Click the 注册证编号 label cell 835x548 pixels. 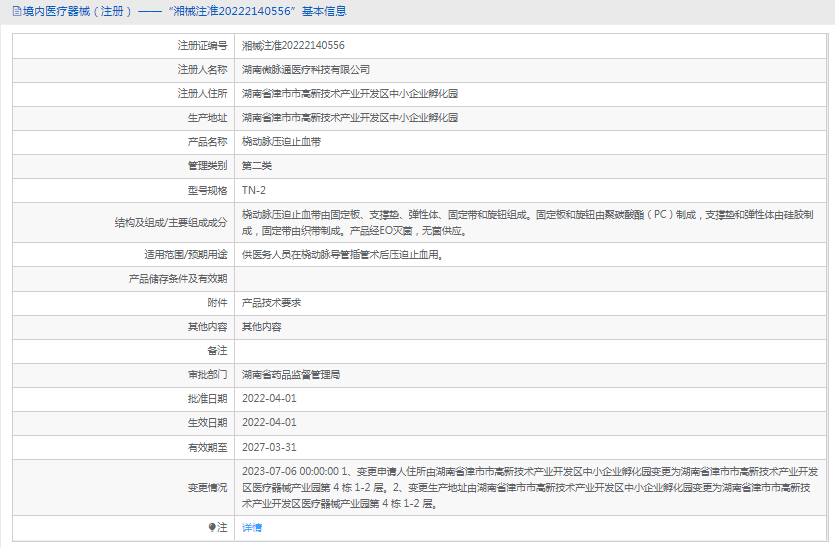(124, 46)
